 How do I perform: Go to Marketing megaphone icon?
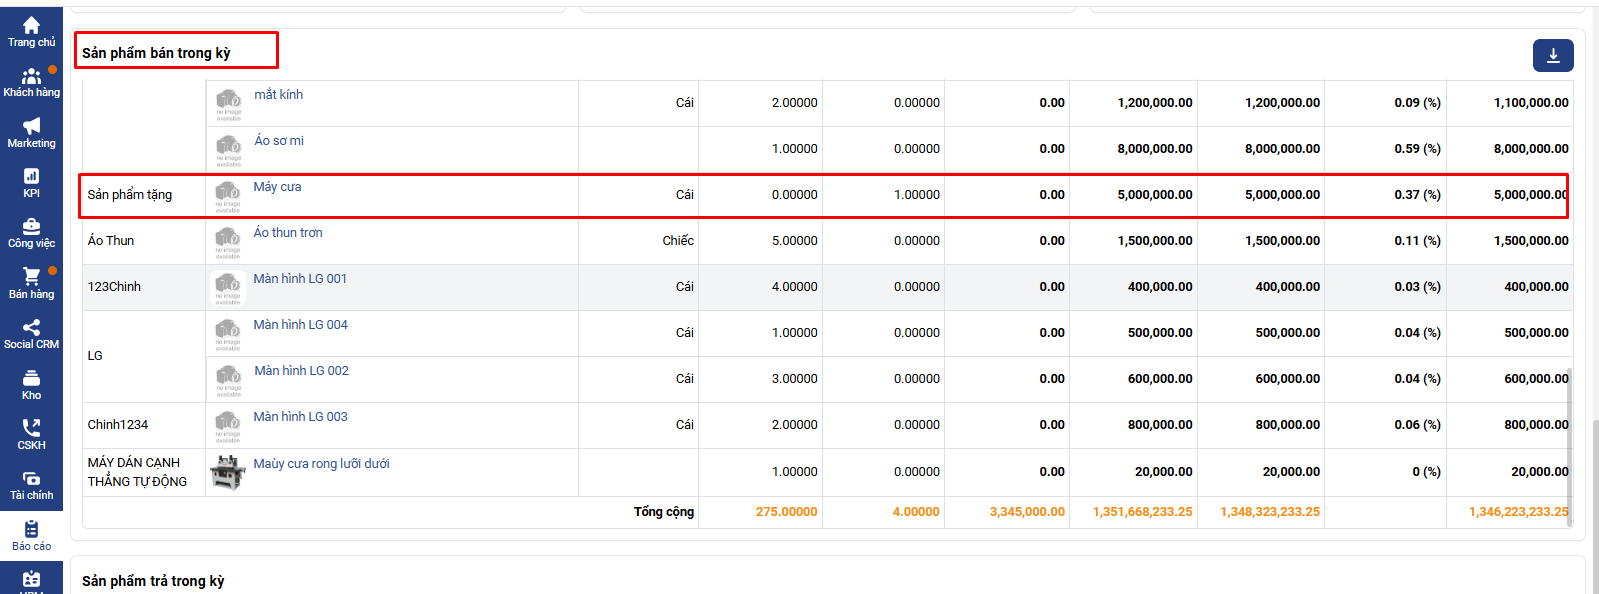pos(31,127)
